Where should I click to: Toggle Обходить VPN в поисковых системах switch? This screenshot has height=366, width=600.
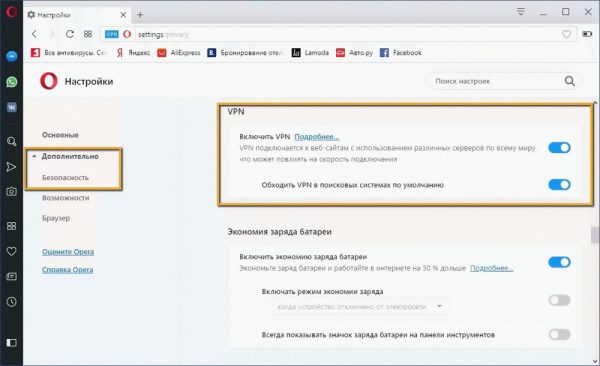point(559,185)
